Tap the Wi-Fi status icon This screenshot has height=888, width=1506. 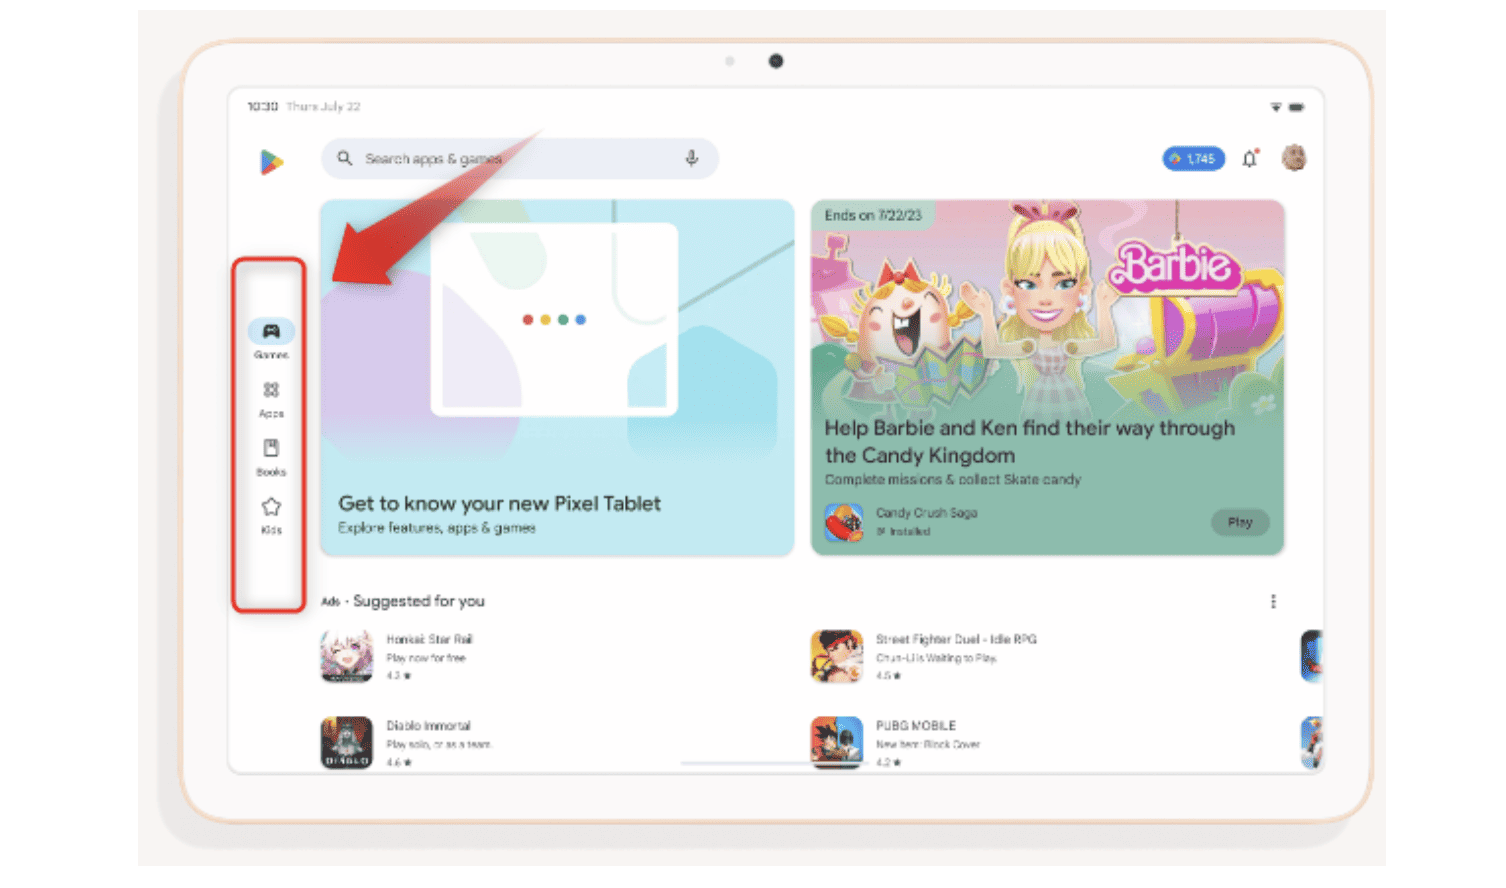[x=1276, y=107]
